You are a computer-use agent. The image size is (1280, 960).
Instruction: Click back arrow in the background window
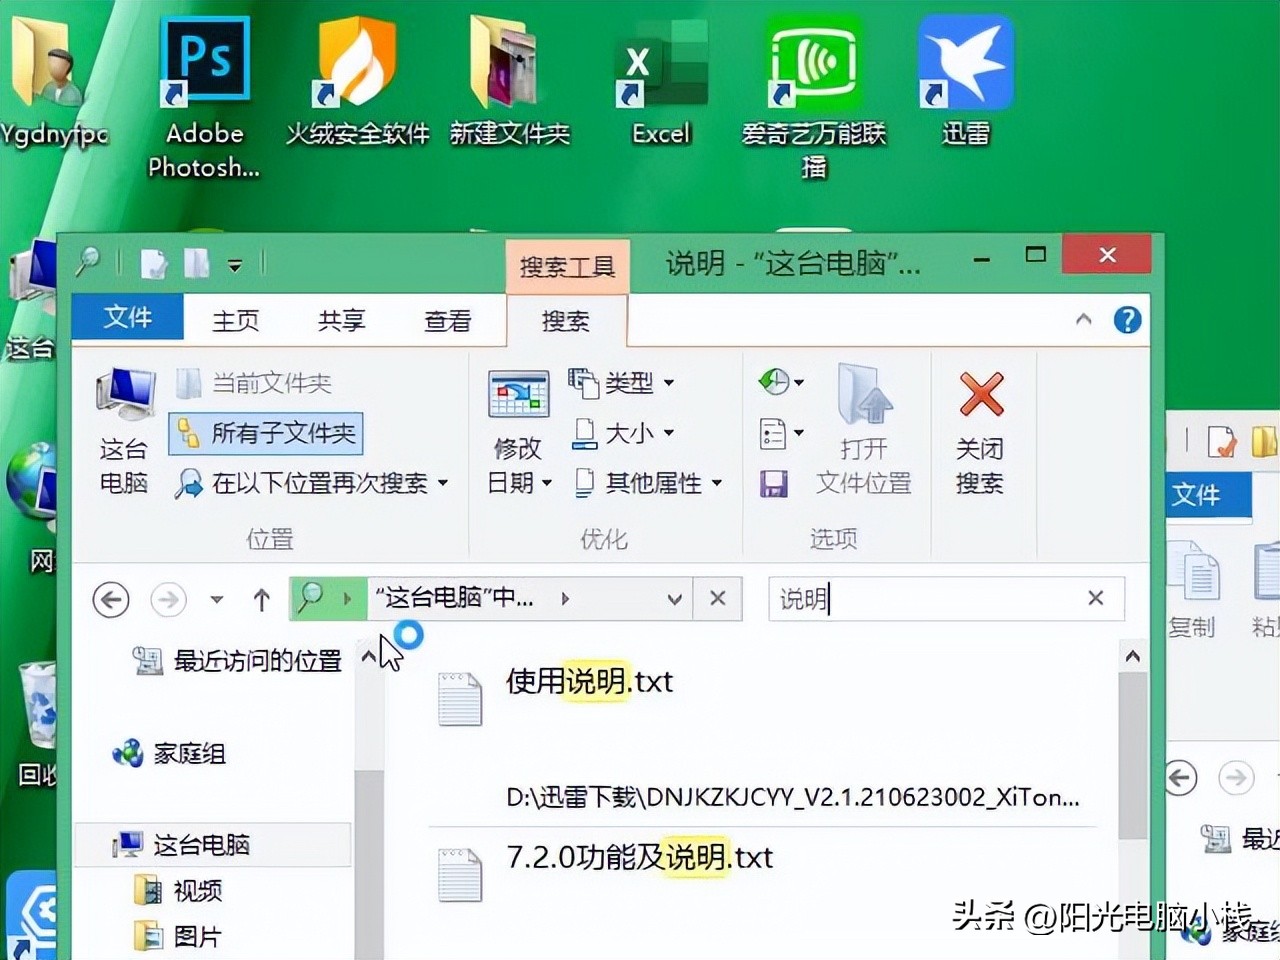point(1181,777)
